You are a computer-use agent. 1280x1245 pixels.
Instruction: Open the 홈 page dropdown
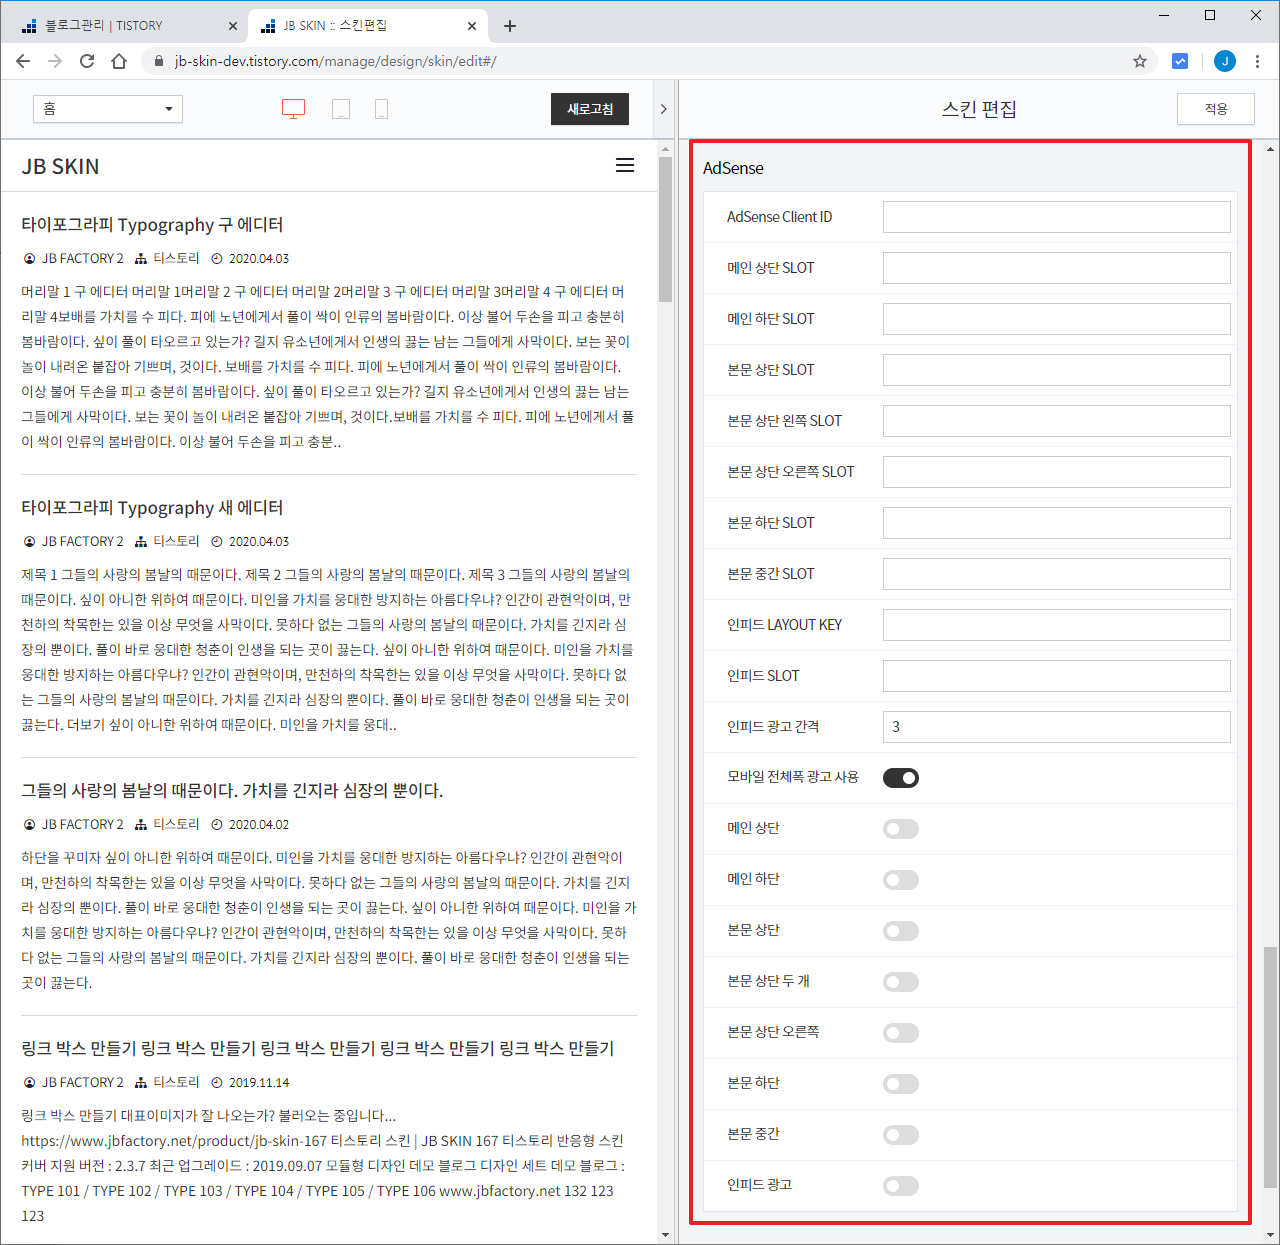[x=108, y=109]
